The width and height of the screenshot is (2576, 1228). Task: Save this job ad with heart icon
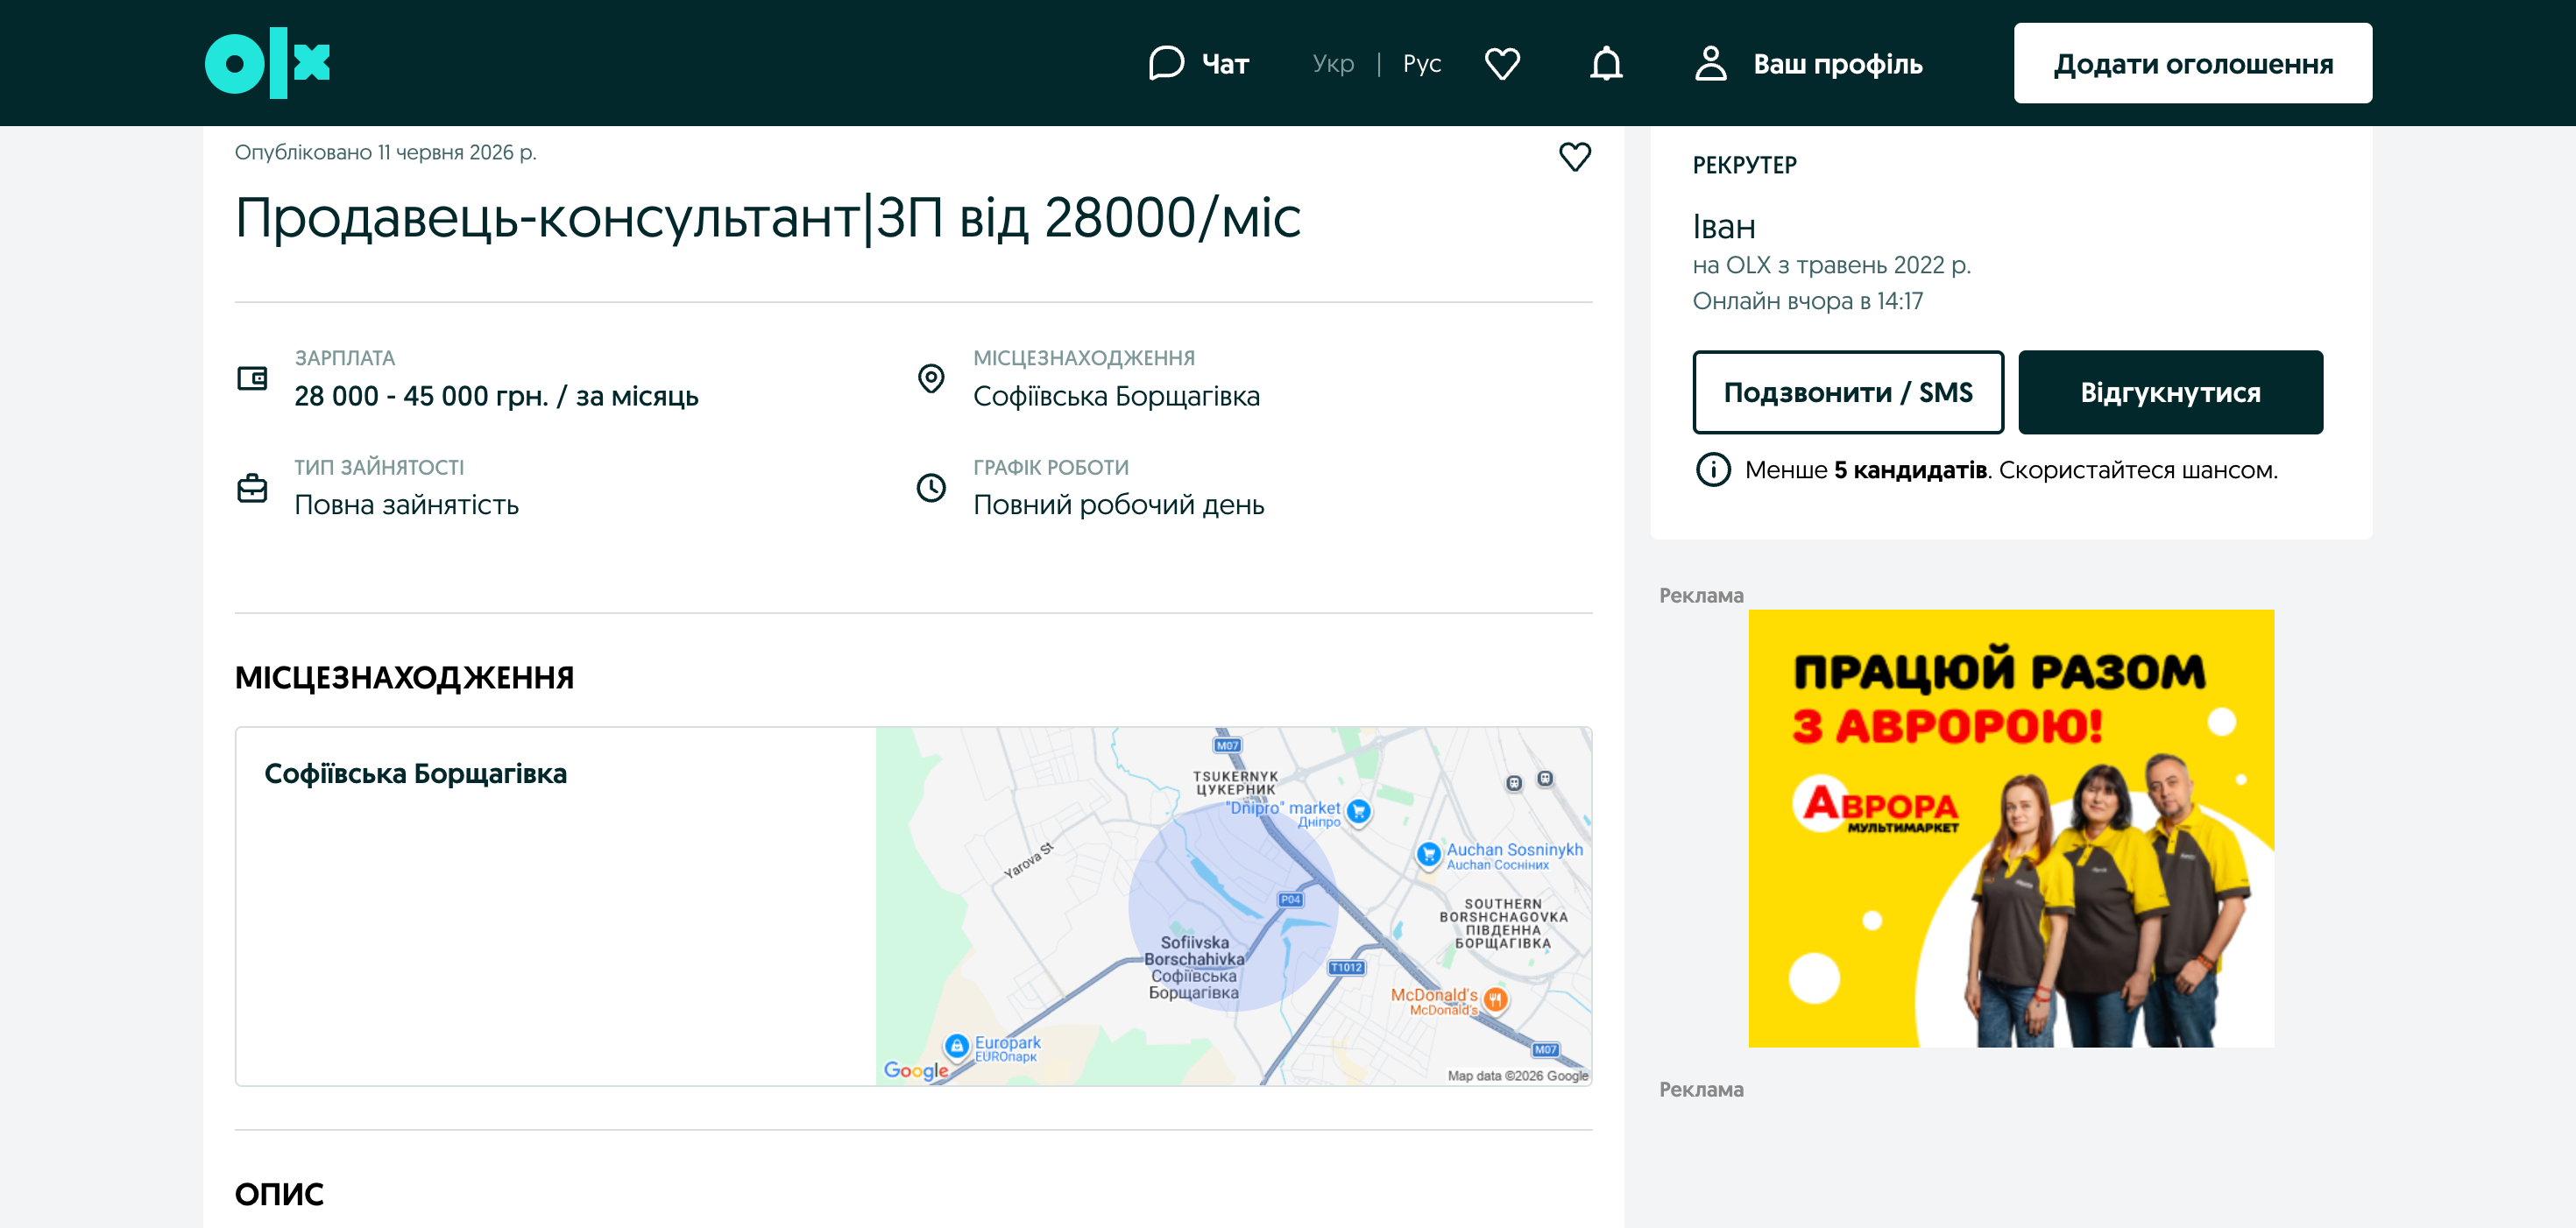(1575, 156)
